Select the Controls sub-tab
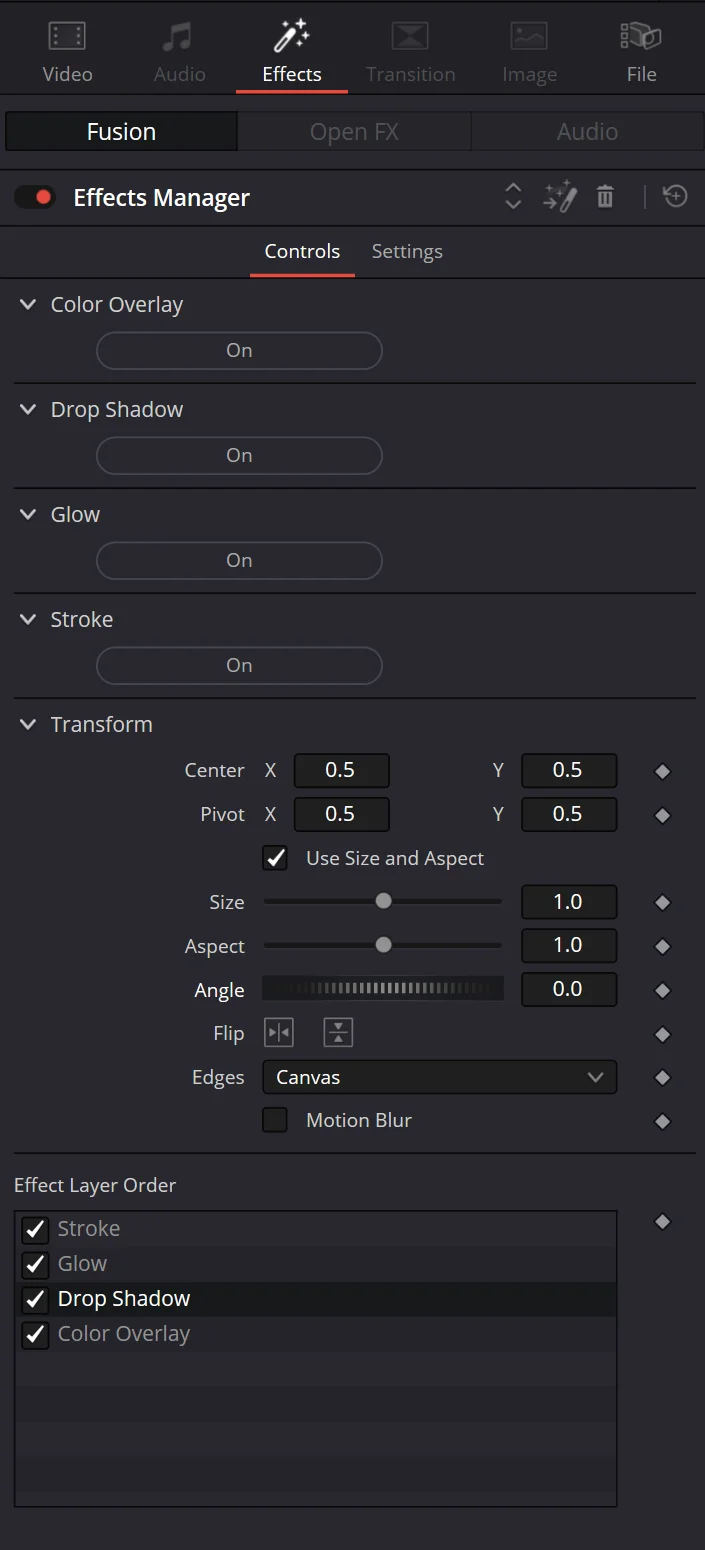Viewport: 705px width, 1550px height. click(302, 252)
